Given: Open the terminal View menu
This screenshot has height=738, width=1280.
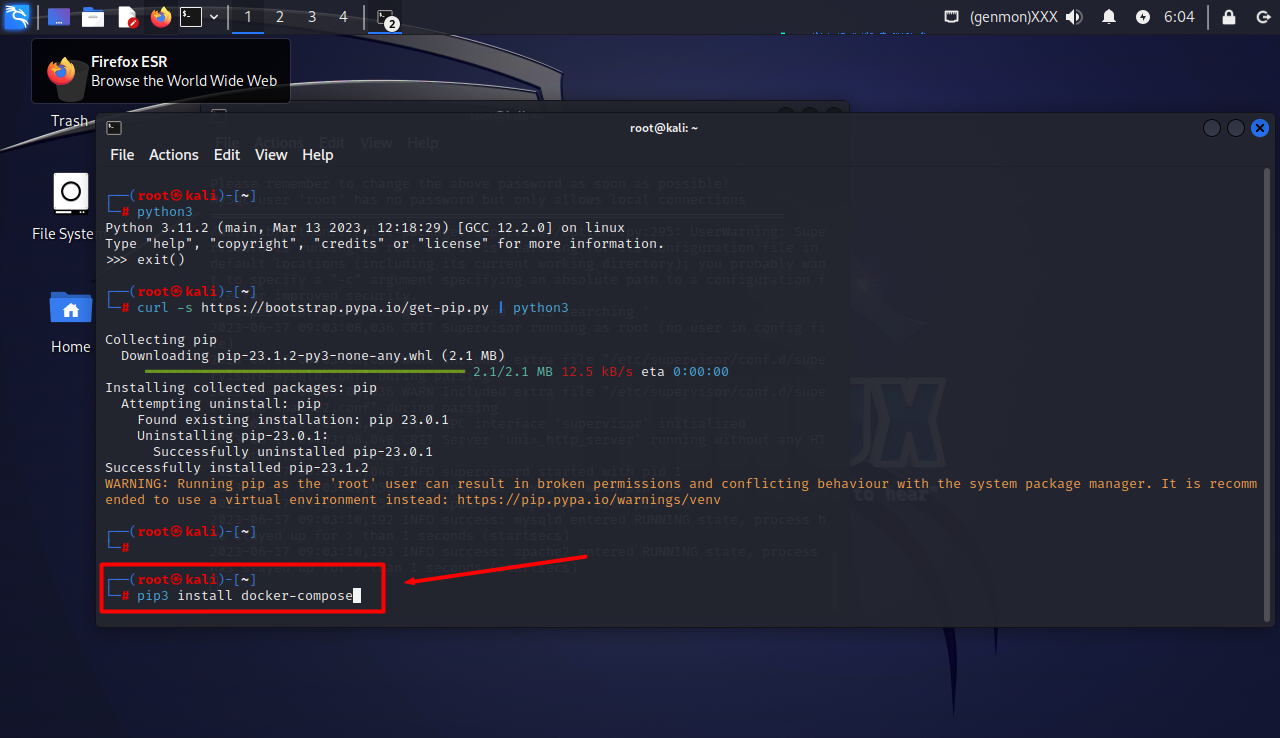Looking at the screenshot, I should click(271, 155).
